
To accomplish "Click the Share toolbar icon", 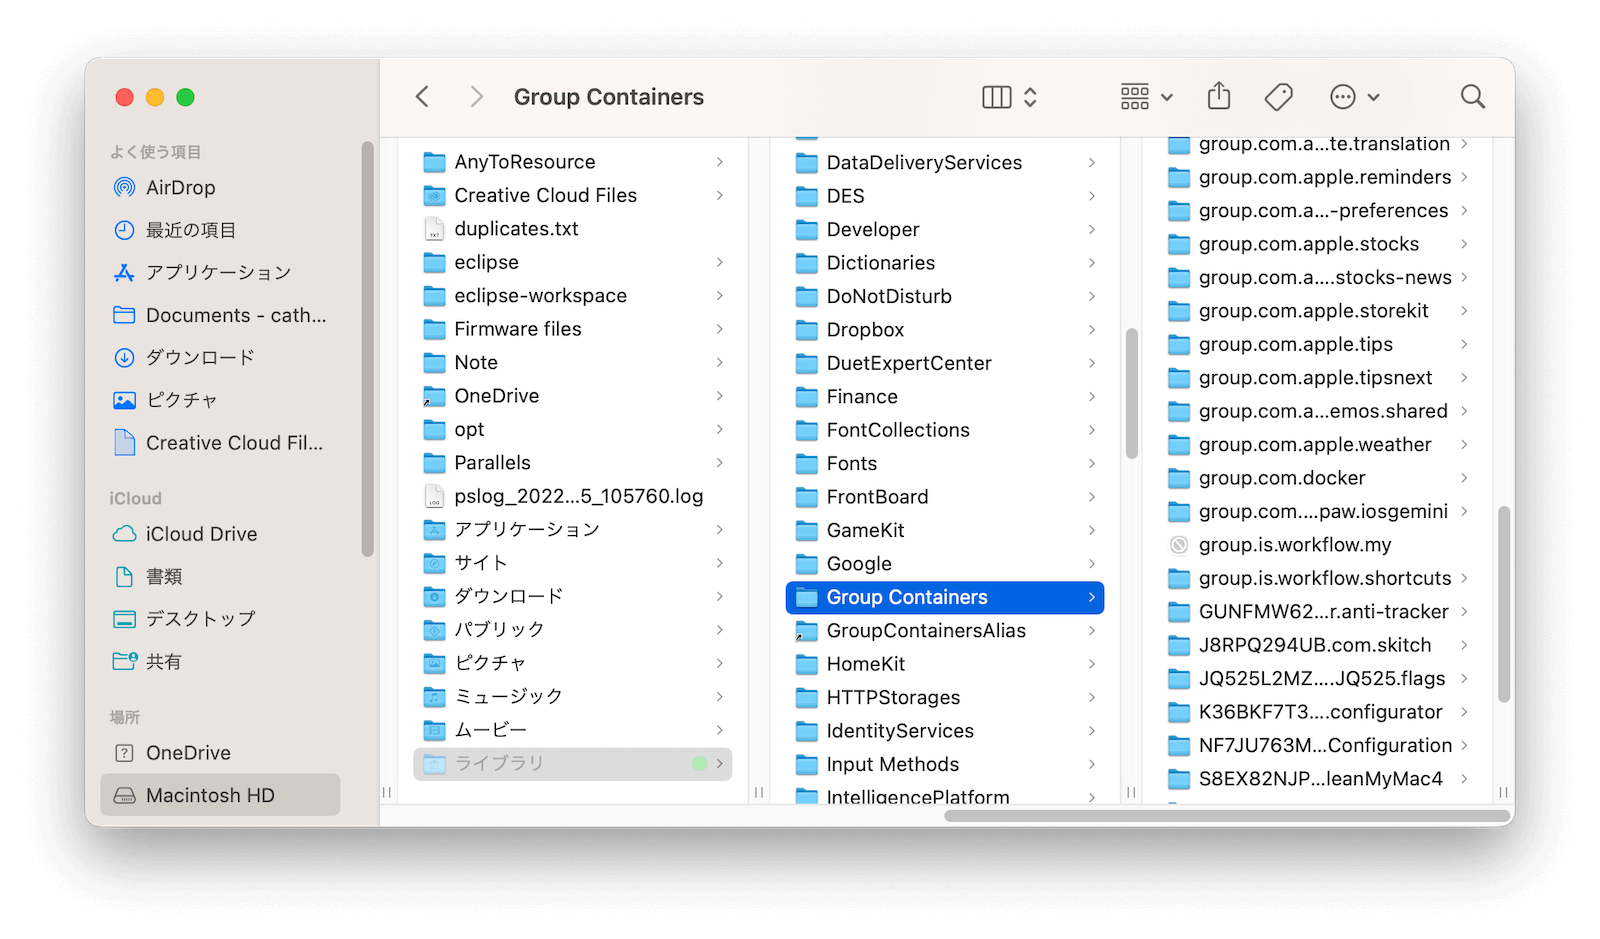I will tap(1218, 97).
